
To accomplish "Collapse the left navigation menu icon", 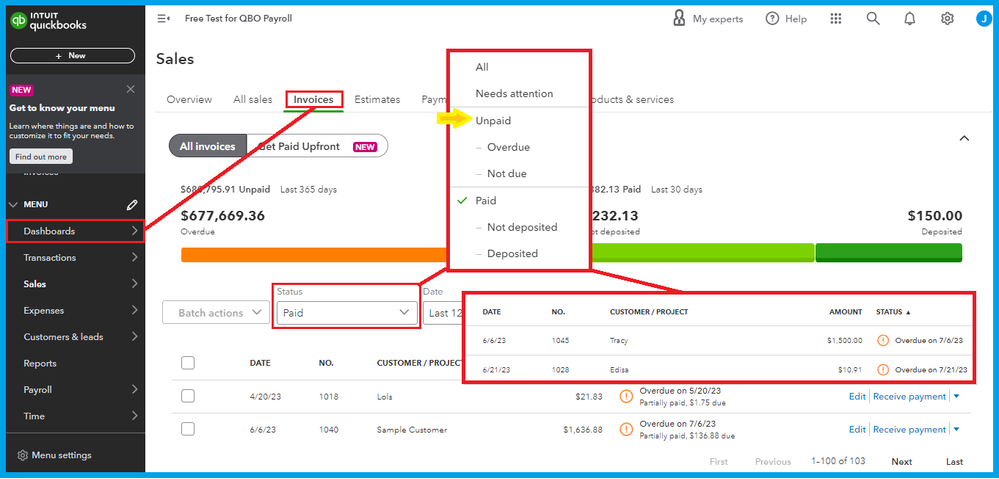I will [x=163, y=18].
